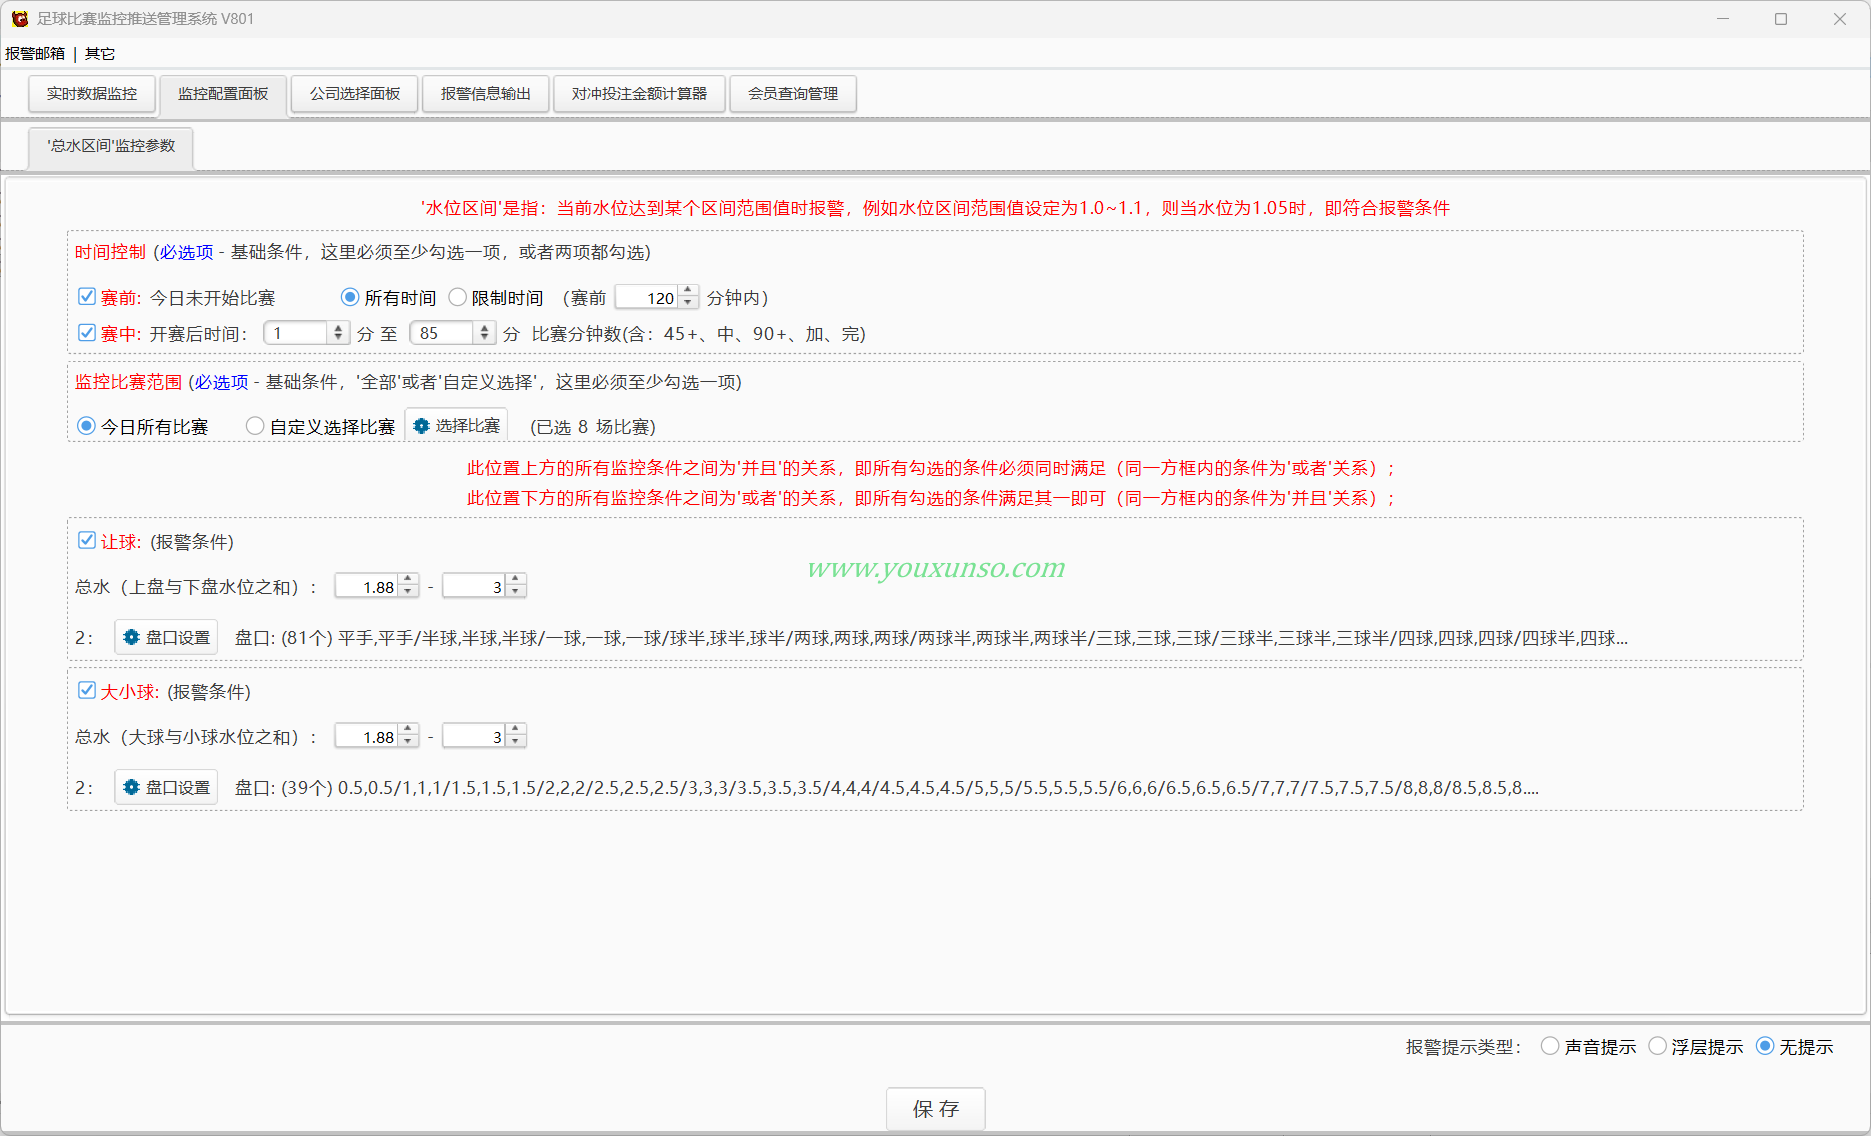Image resolution: width=1871 pixels, height=1136 pixels.
Task: Select 声音提示 alert type
Action: tap(1550, 1046)
